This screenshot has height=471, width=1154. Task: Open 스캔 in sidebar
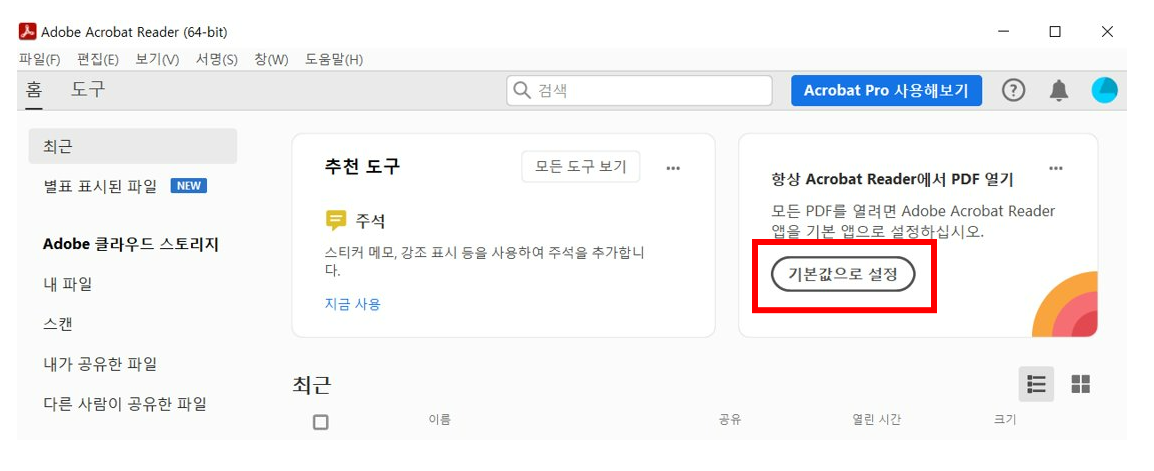58,325
